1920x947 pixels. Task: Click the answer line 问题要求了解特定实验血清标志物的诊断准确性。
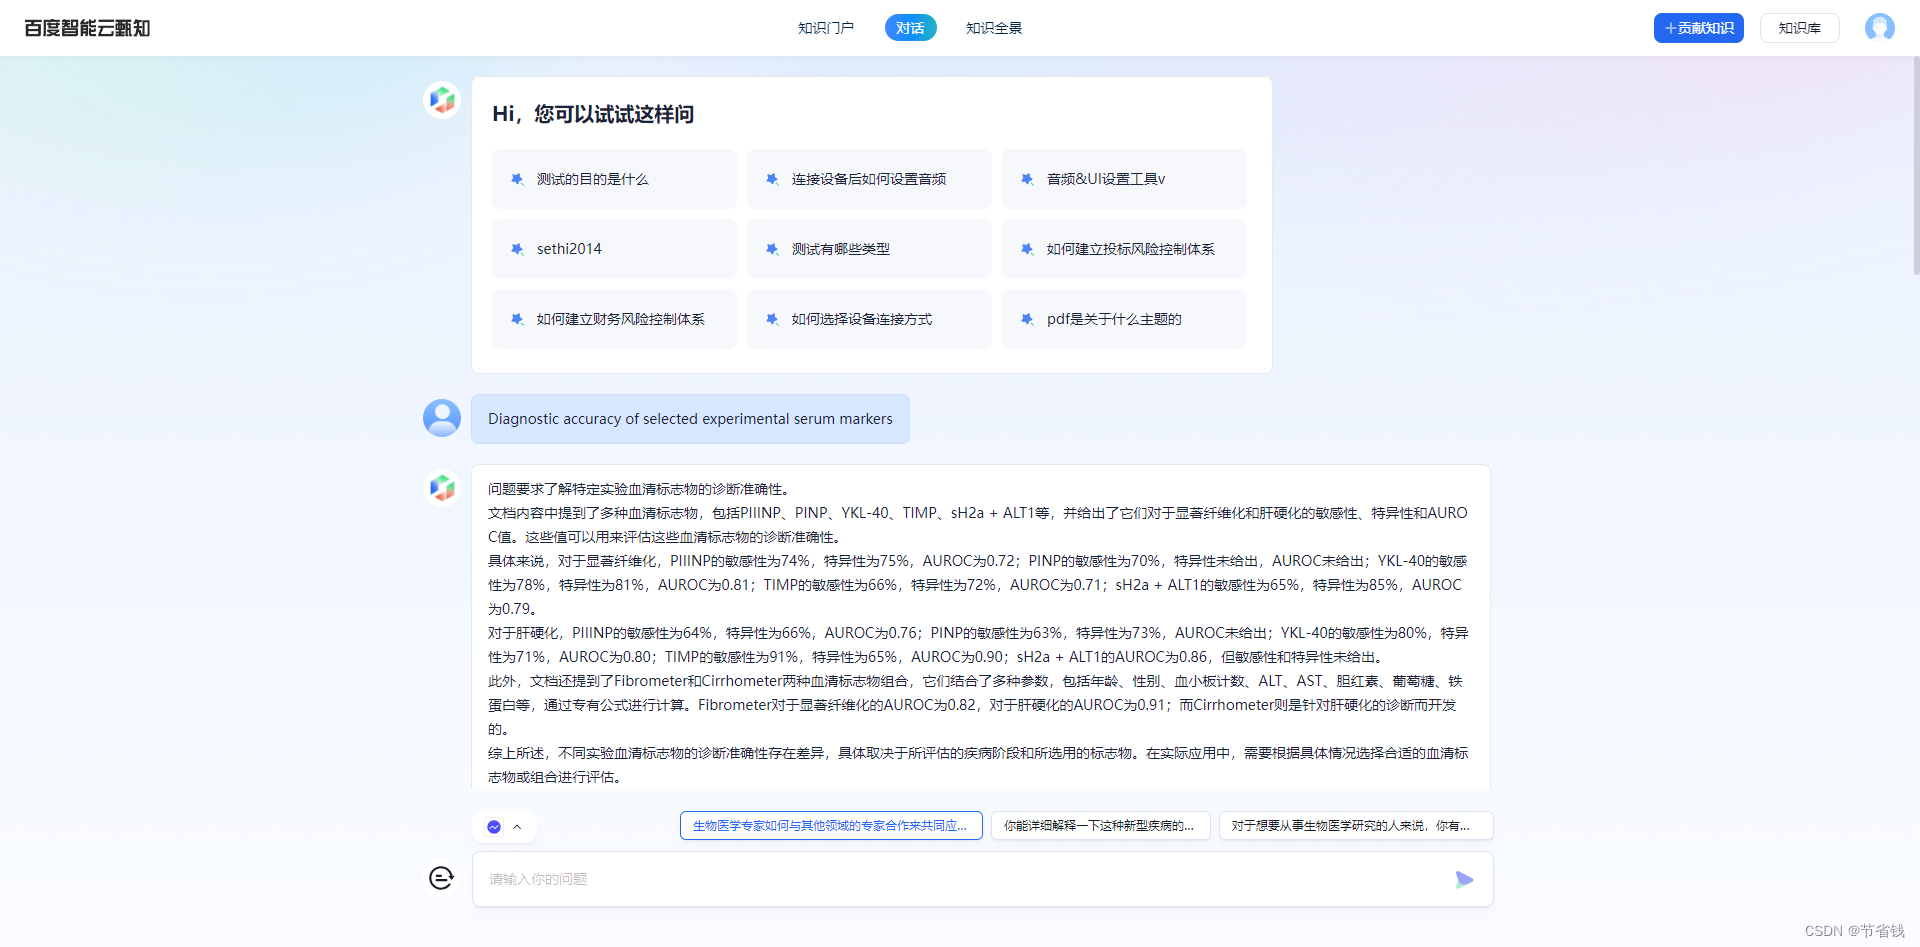click(x=641, y=489)
